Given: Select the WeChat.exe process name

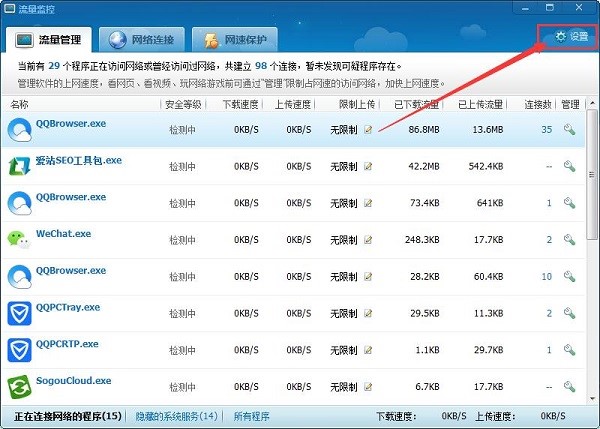Looking at the screenshot, I should [64, 233].
